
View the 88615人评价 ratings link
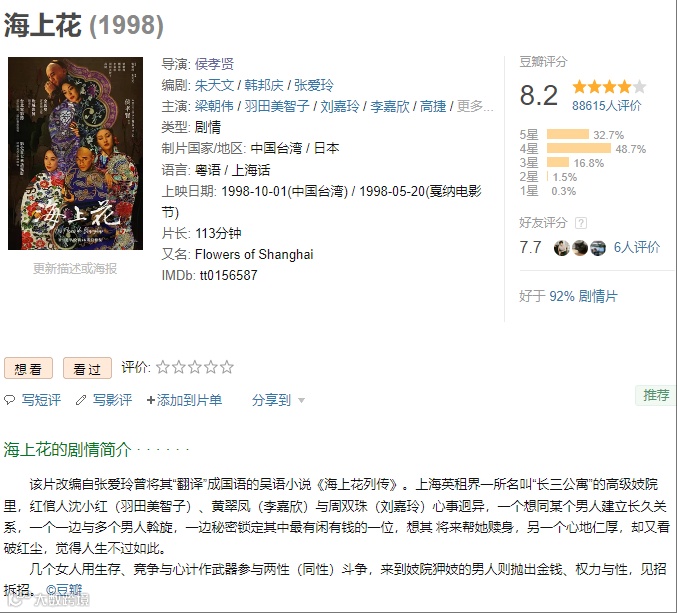pos(607,106)
